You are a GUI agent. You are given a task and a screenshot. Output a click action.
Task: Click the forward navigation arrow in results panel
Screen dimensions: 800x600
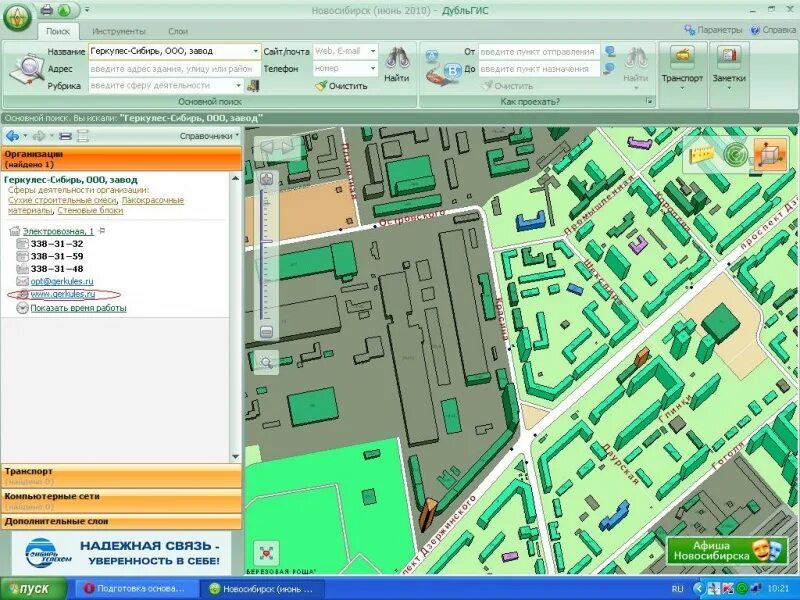click(x=39, y=136)
